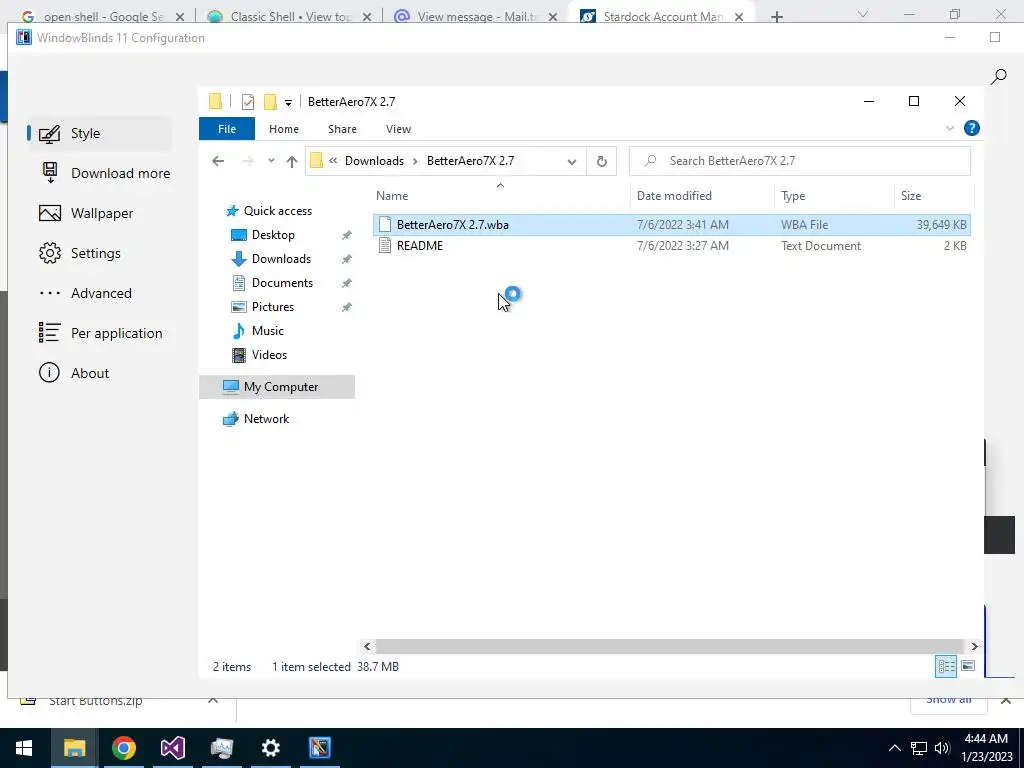Open WindowBlinds app from the taskbar
Viewport: 1024px width, 768px height.
pos(319,748)
